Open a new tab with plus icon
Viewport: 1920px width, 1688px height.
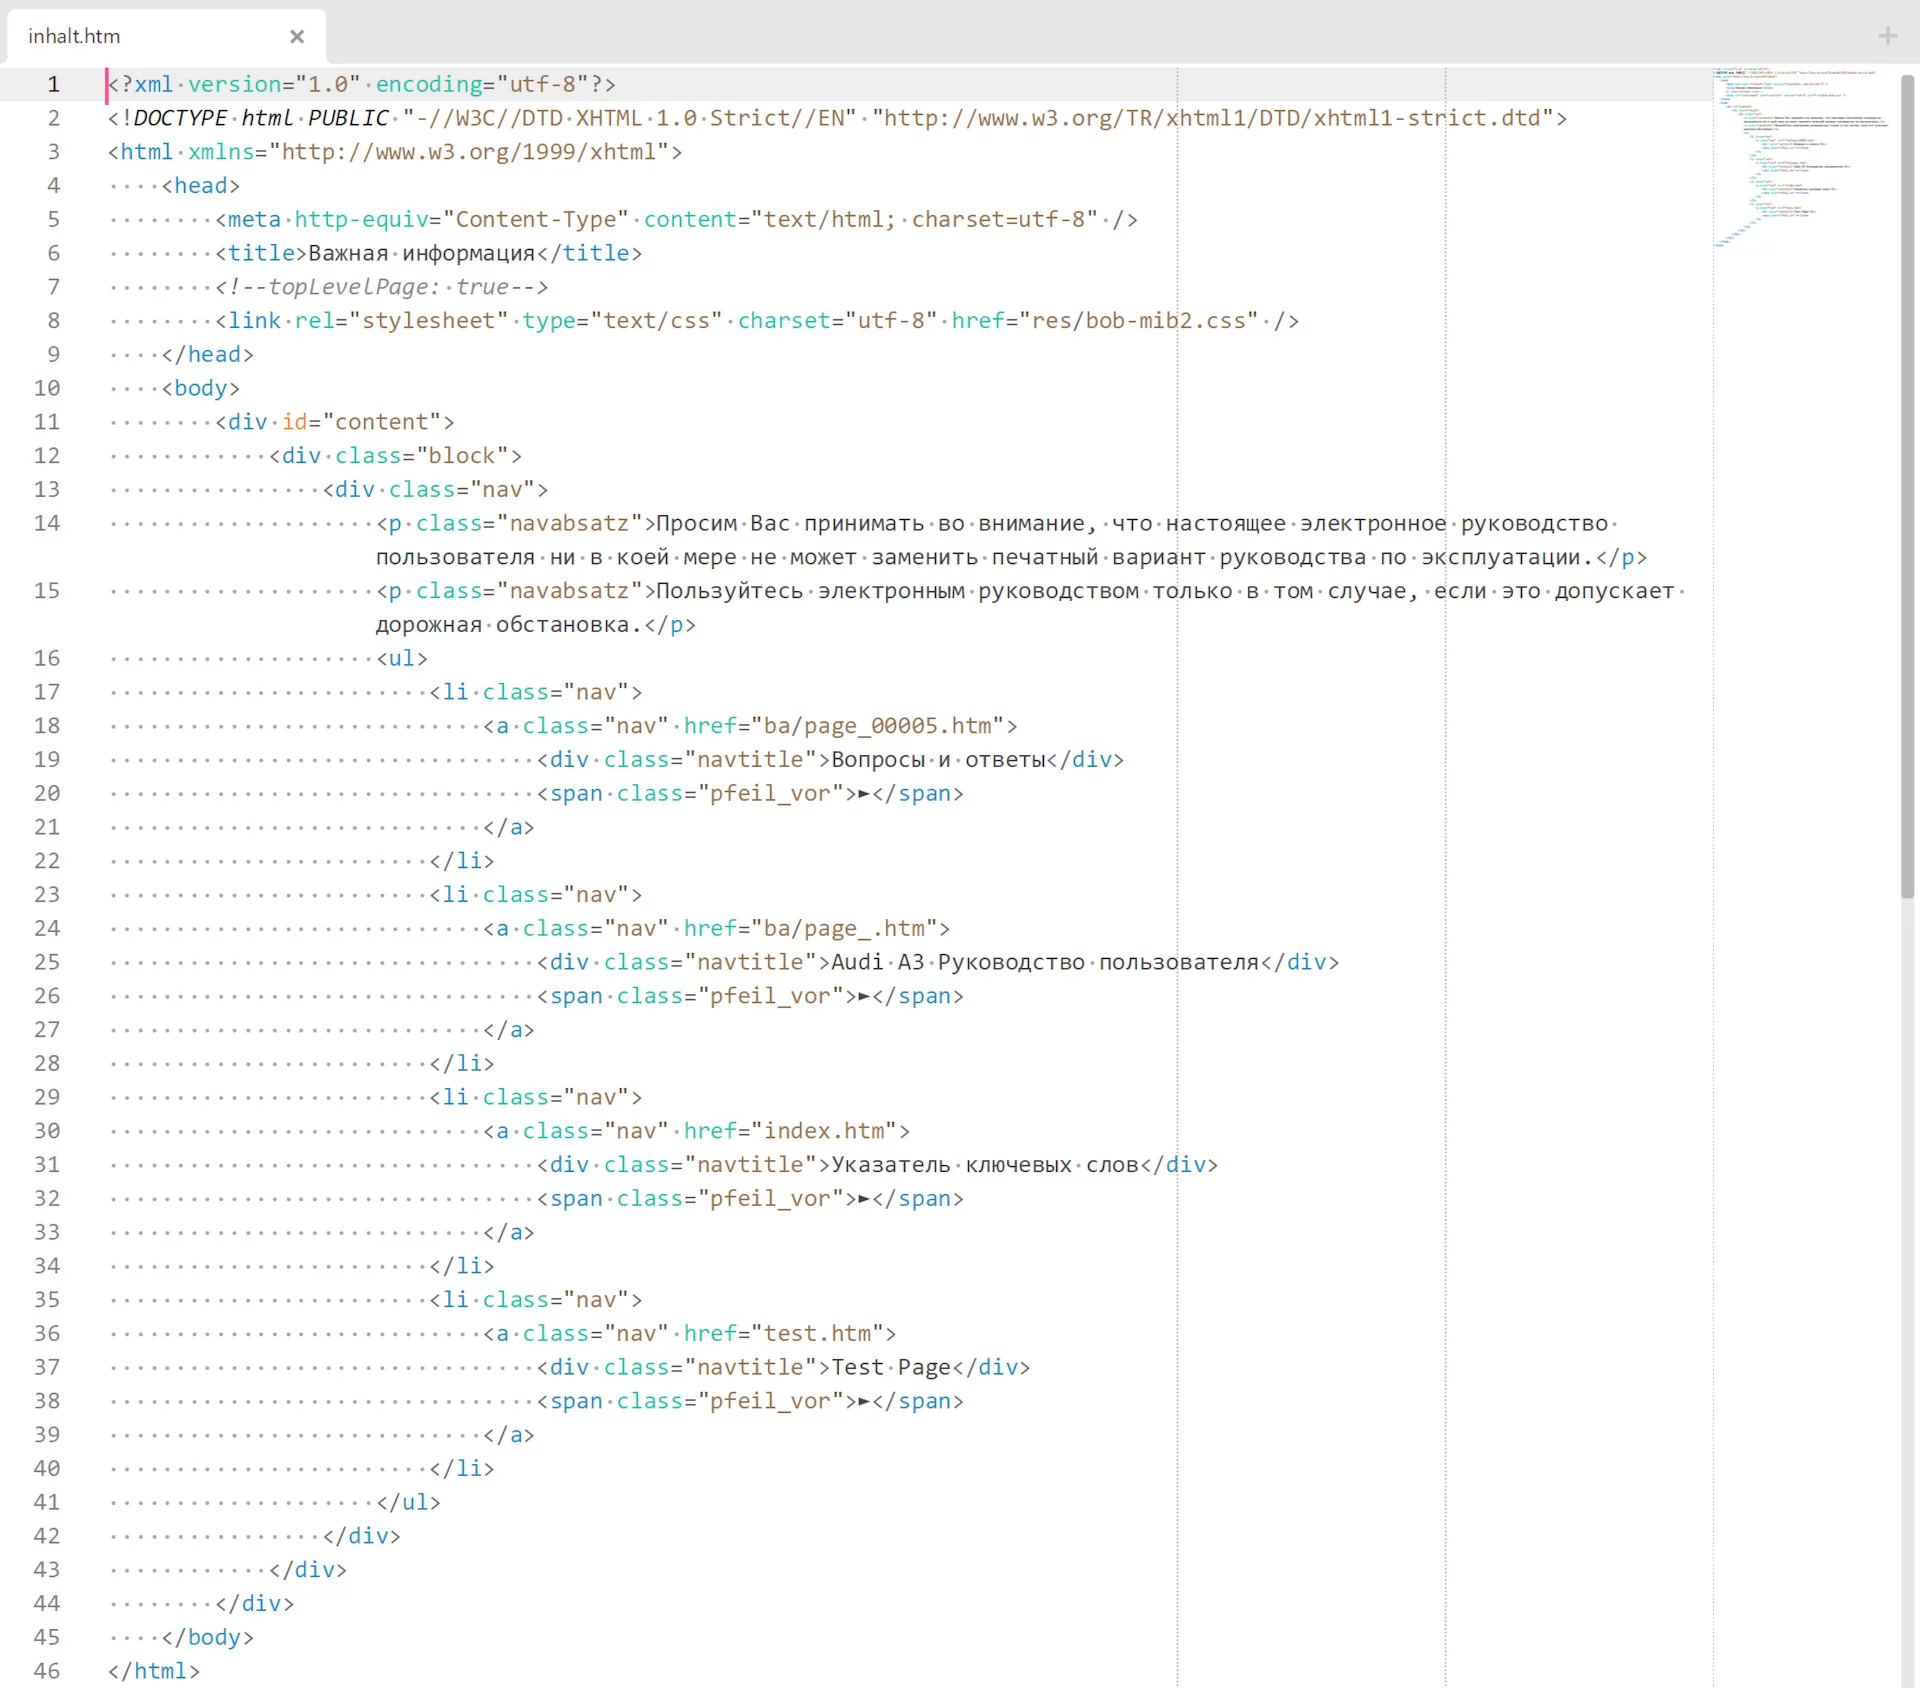tap(1887, 37)
